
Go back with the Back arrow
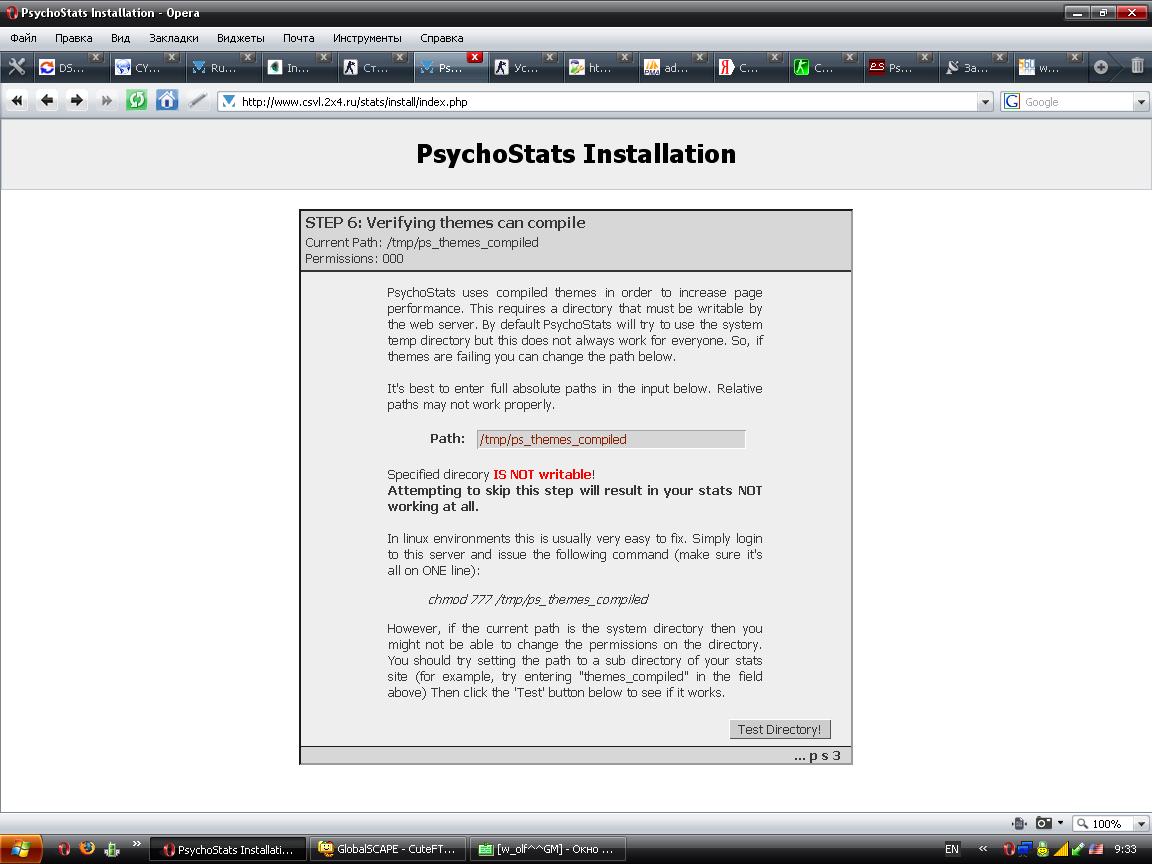tap(47, 101)
